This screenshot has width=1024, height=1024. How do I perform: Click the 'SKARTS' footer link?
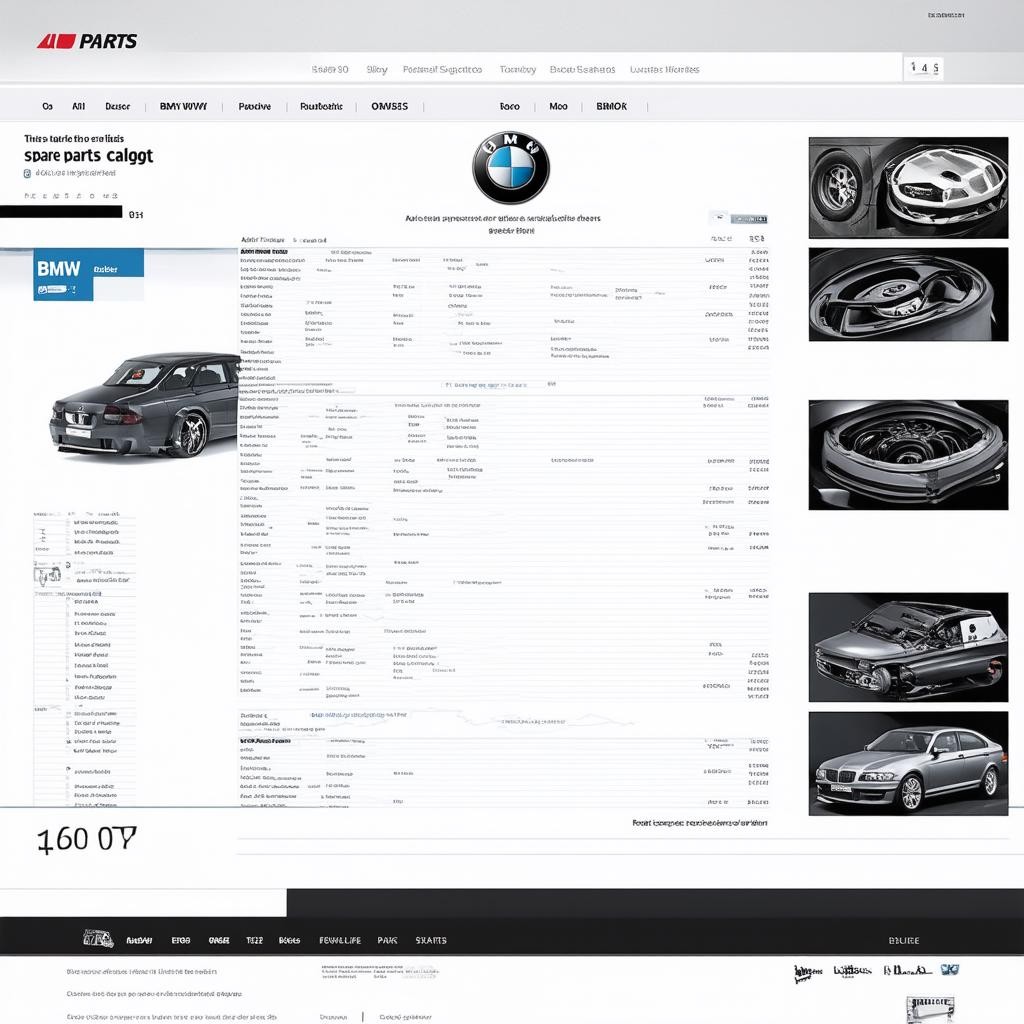(x=431, y=940)
